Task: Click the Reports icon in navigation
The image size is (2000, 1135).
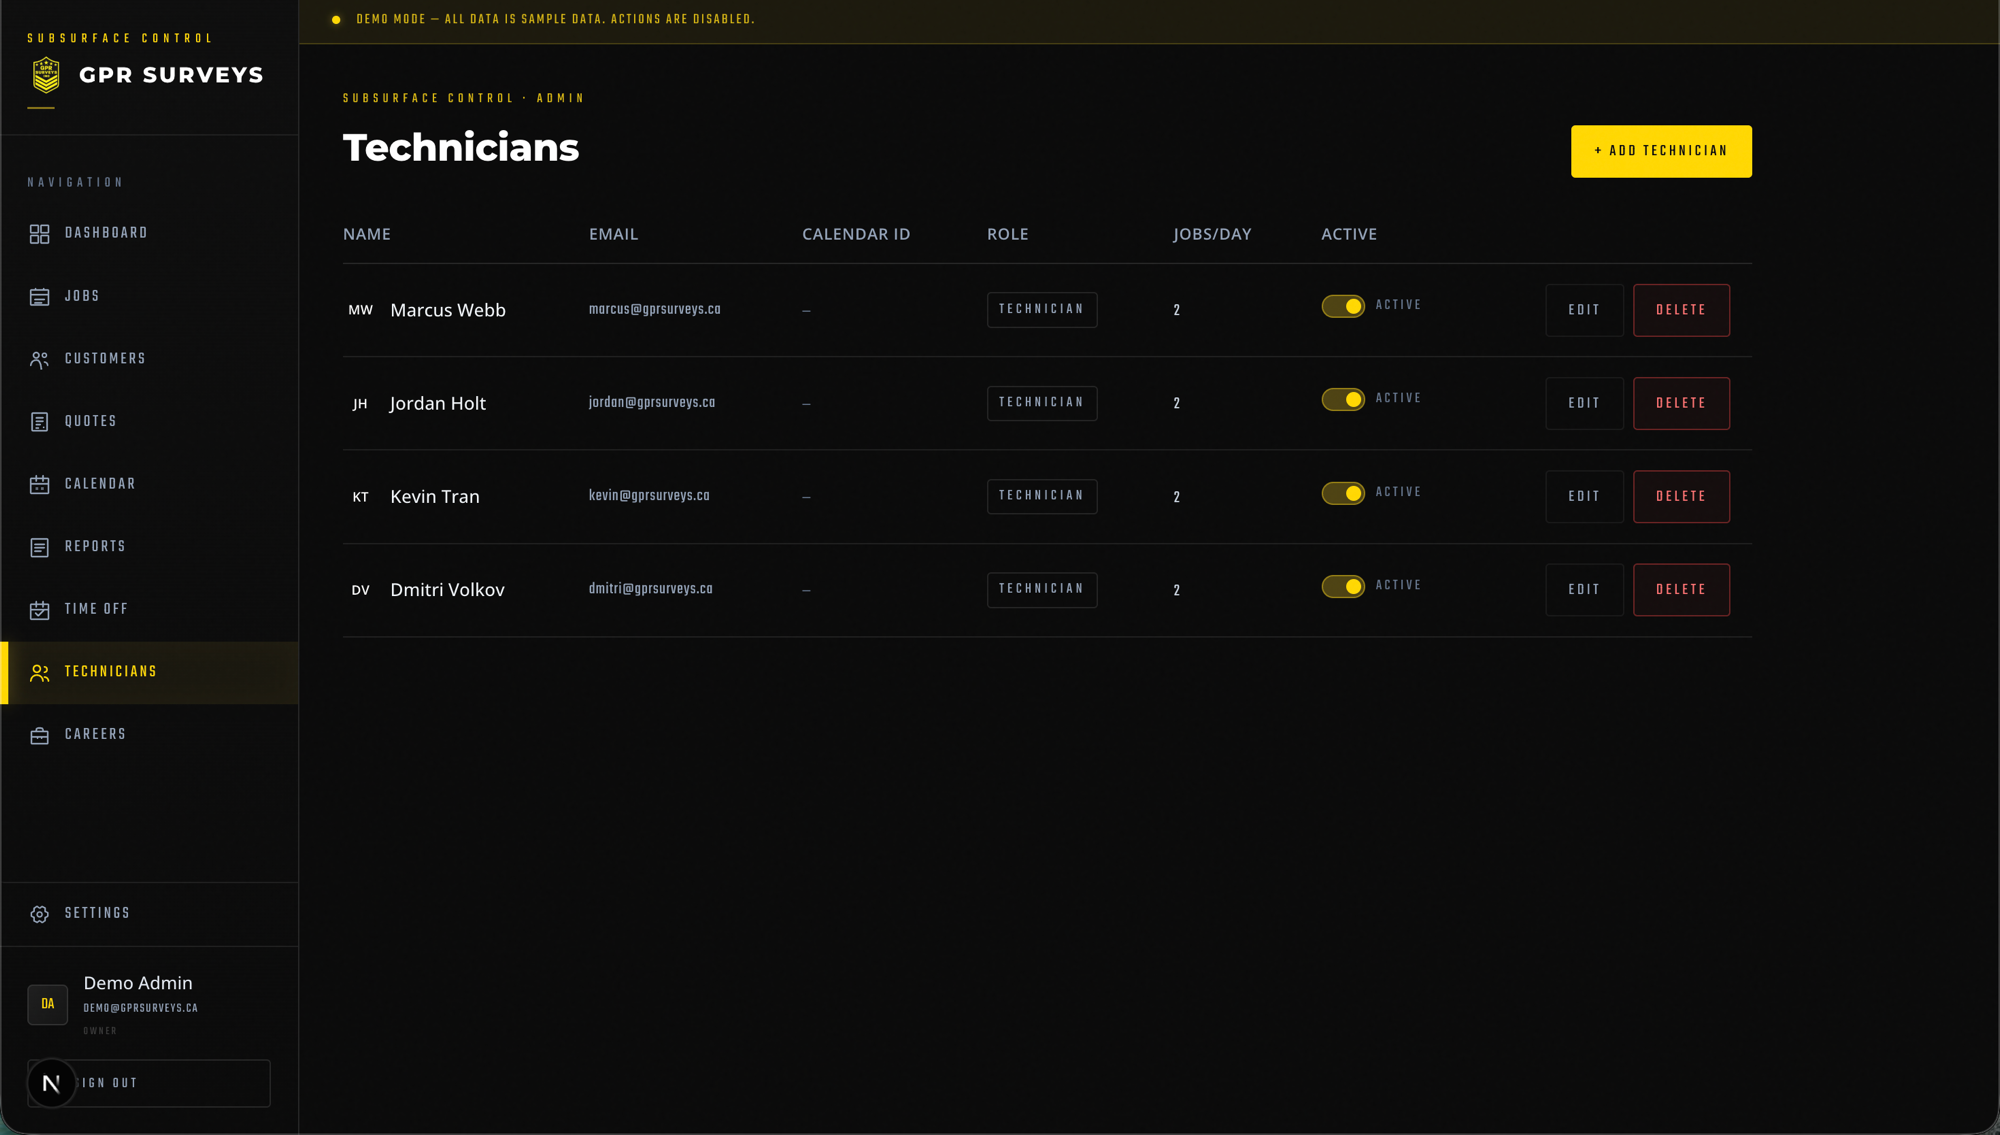Action: pyautogui.click(x=39, y=548)
